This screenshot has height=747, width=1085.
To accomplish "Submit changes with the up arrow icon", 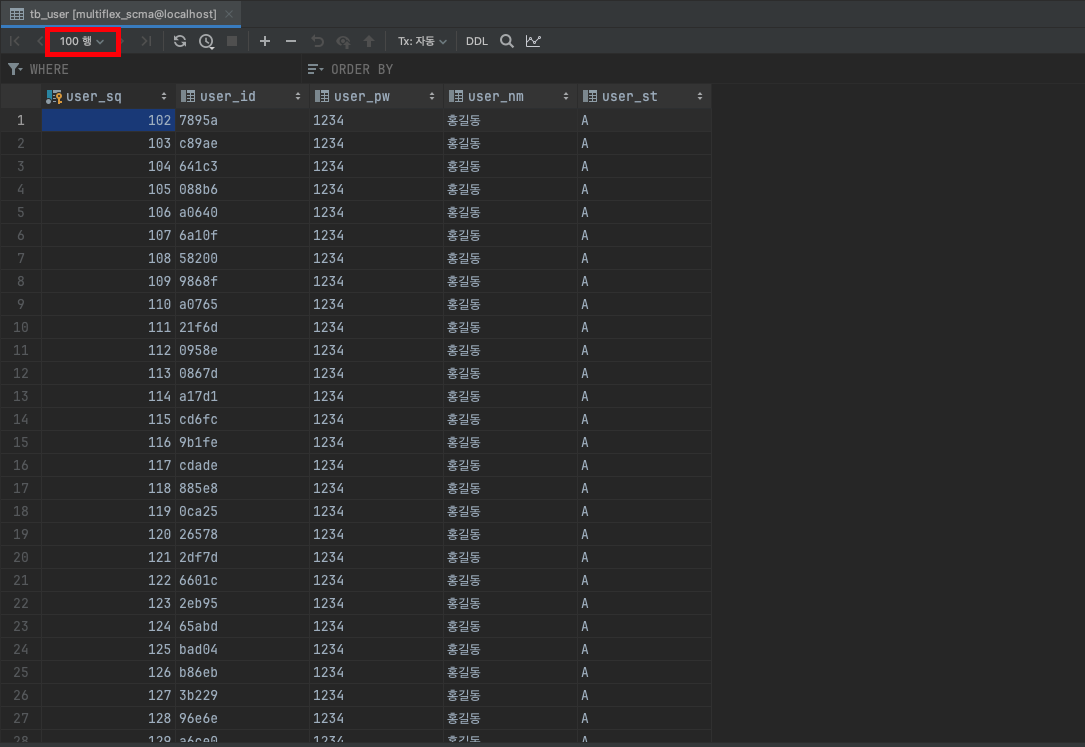I will [369, 42].
